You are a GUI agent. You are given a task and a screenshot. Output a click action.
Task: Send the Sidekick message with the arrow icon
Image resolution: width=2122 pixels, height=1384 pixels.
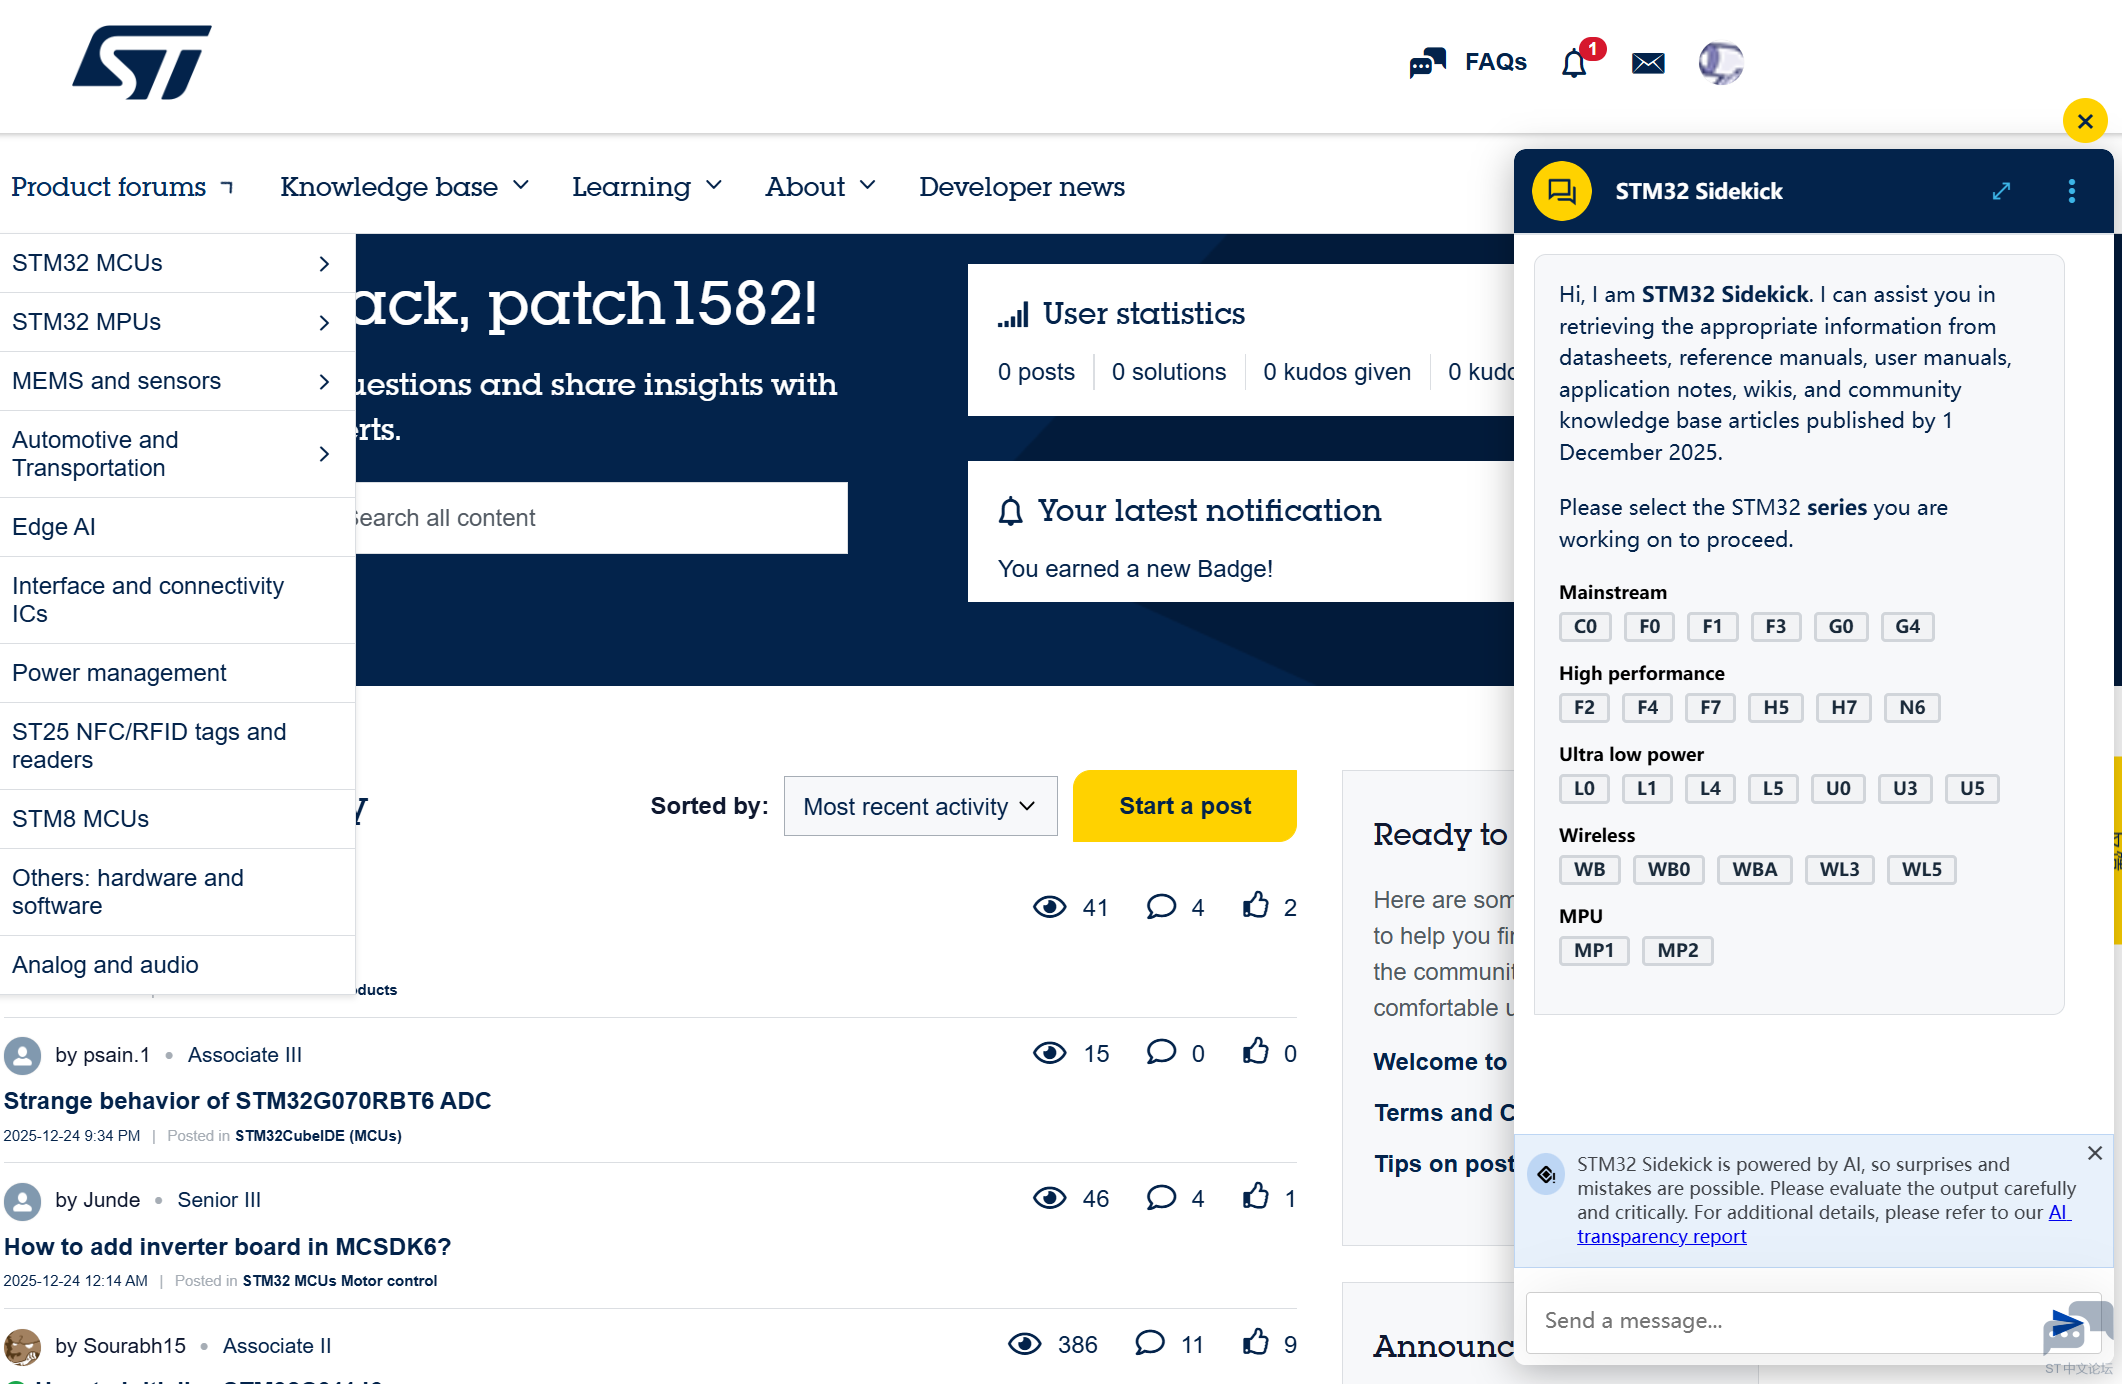[2066, 1323]
